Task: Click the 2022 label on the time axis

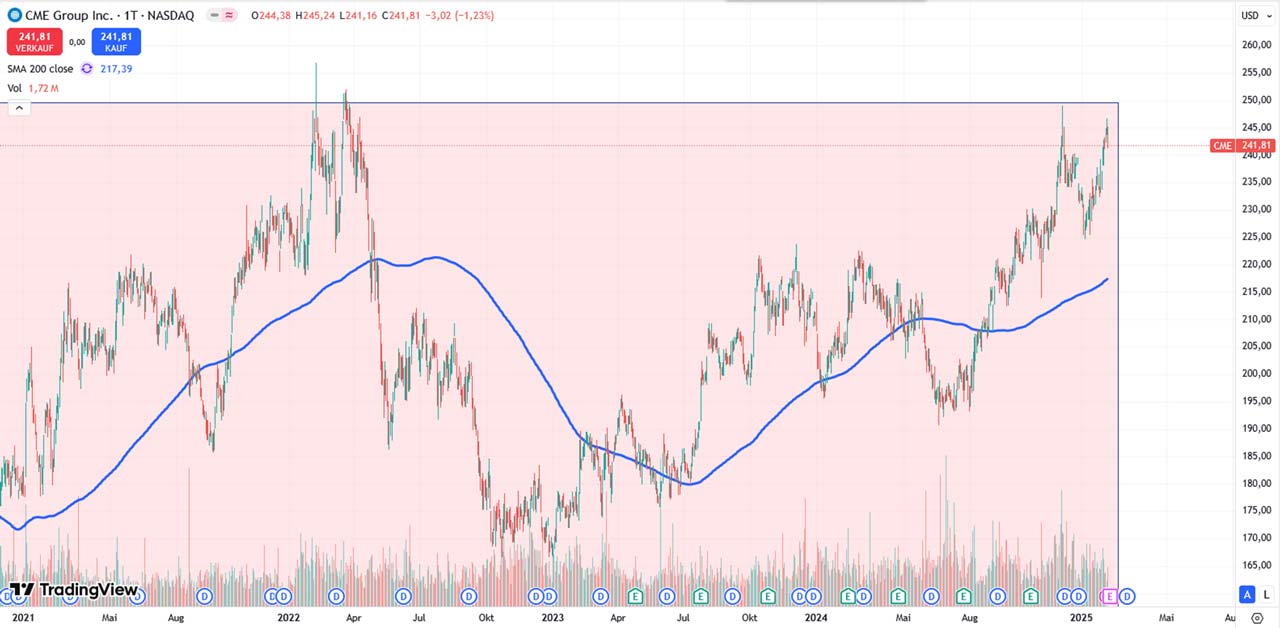Action: (289, 619)
